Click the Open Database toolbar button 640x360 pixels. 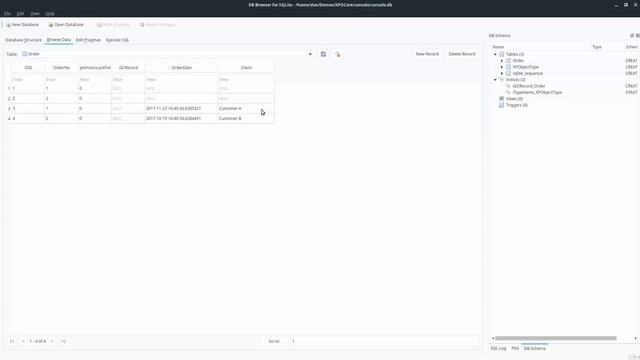tap(66, 24)
